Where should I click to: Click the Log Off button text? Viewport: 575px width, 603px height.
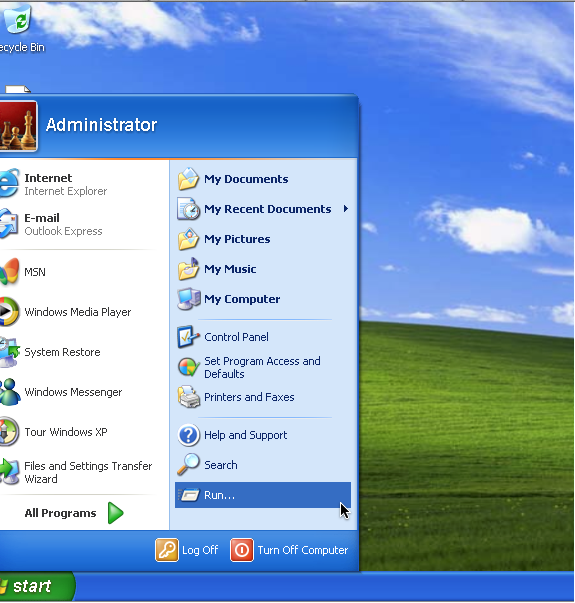point(200,550)
